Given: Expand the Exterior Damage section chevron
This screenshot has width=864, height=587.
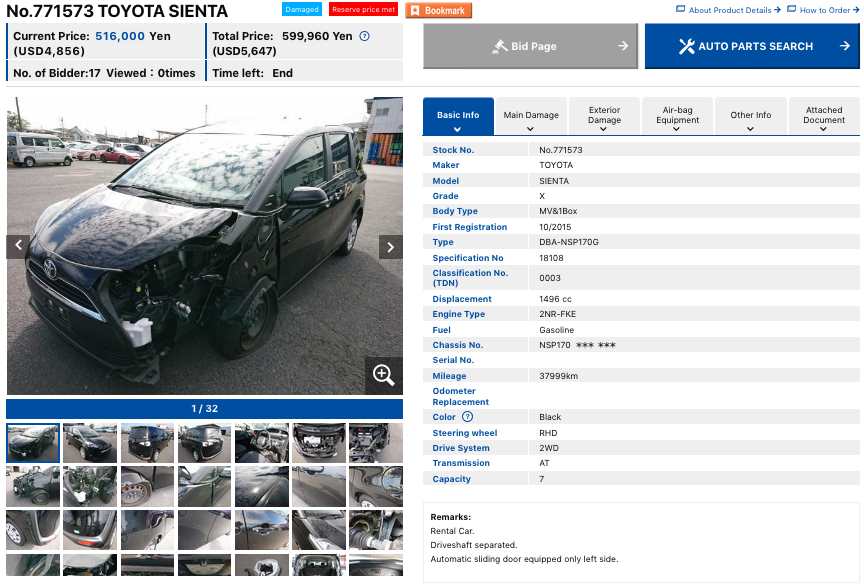Looking at the screenshot, I should pos(603,129).
